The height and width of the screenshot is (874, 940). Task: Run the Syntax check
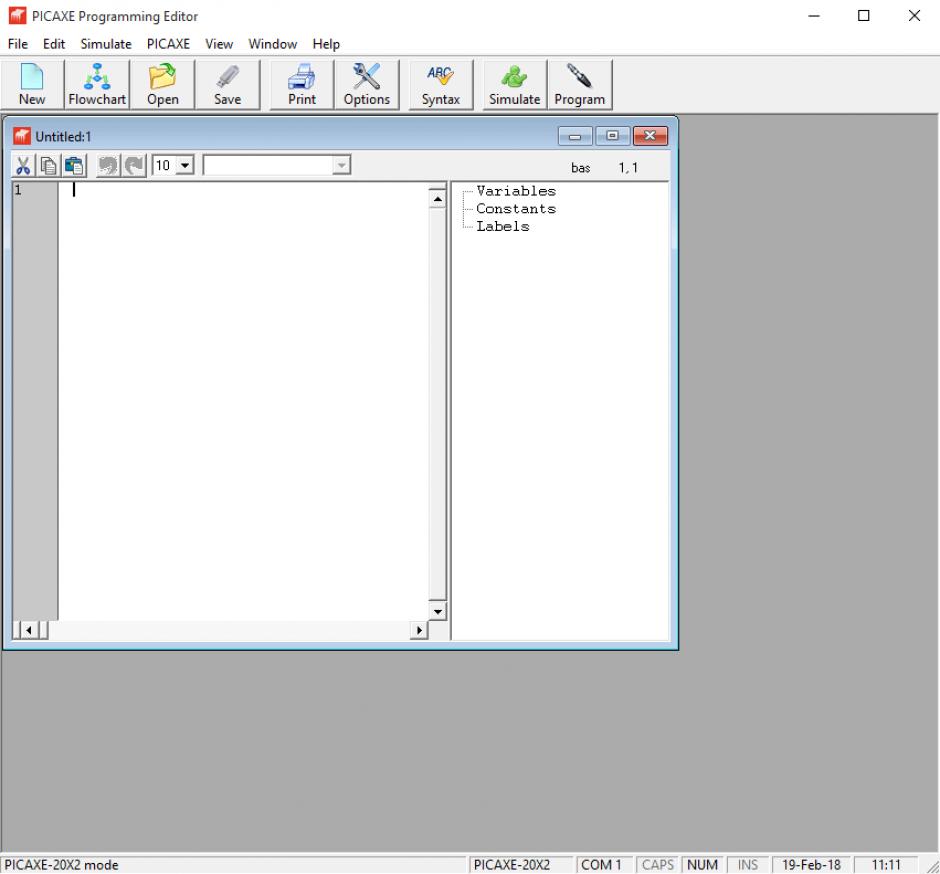tap(441, 85)
